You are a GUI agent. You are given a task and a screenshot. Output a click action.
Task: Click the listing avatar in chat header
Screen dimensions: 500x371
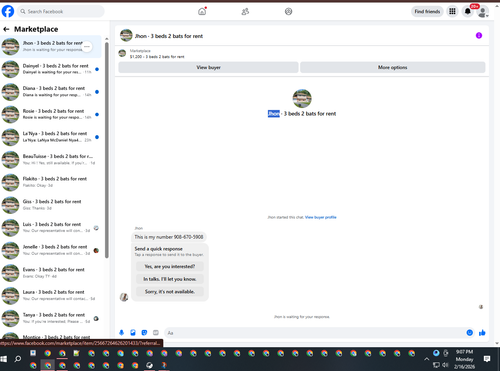126,35
